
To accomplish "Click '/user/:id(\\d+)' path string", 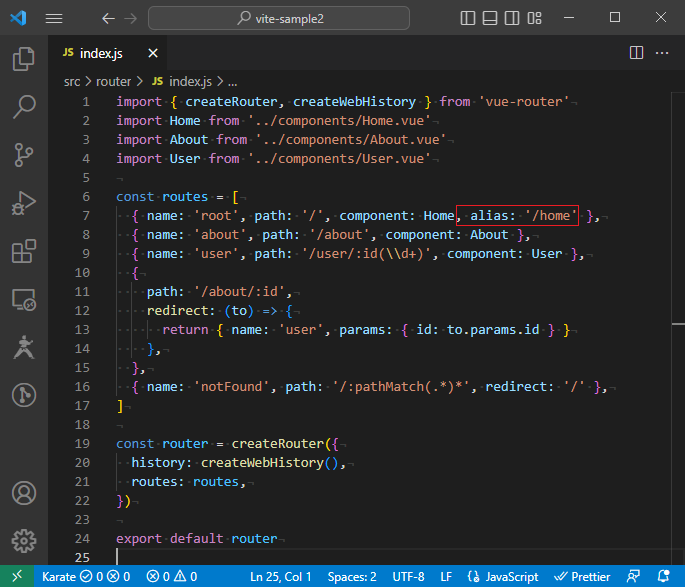I will pyautogui.click(x=366, y=254).
